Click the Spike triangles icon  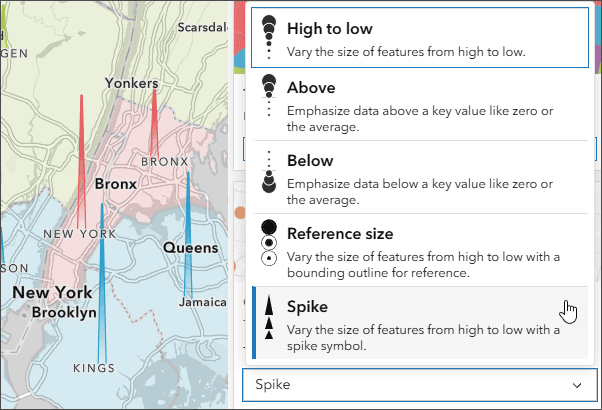pyautogui.click(x=268, y=318)
